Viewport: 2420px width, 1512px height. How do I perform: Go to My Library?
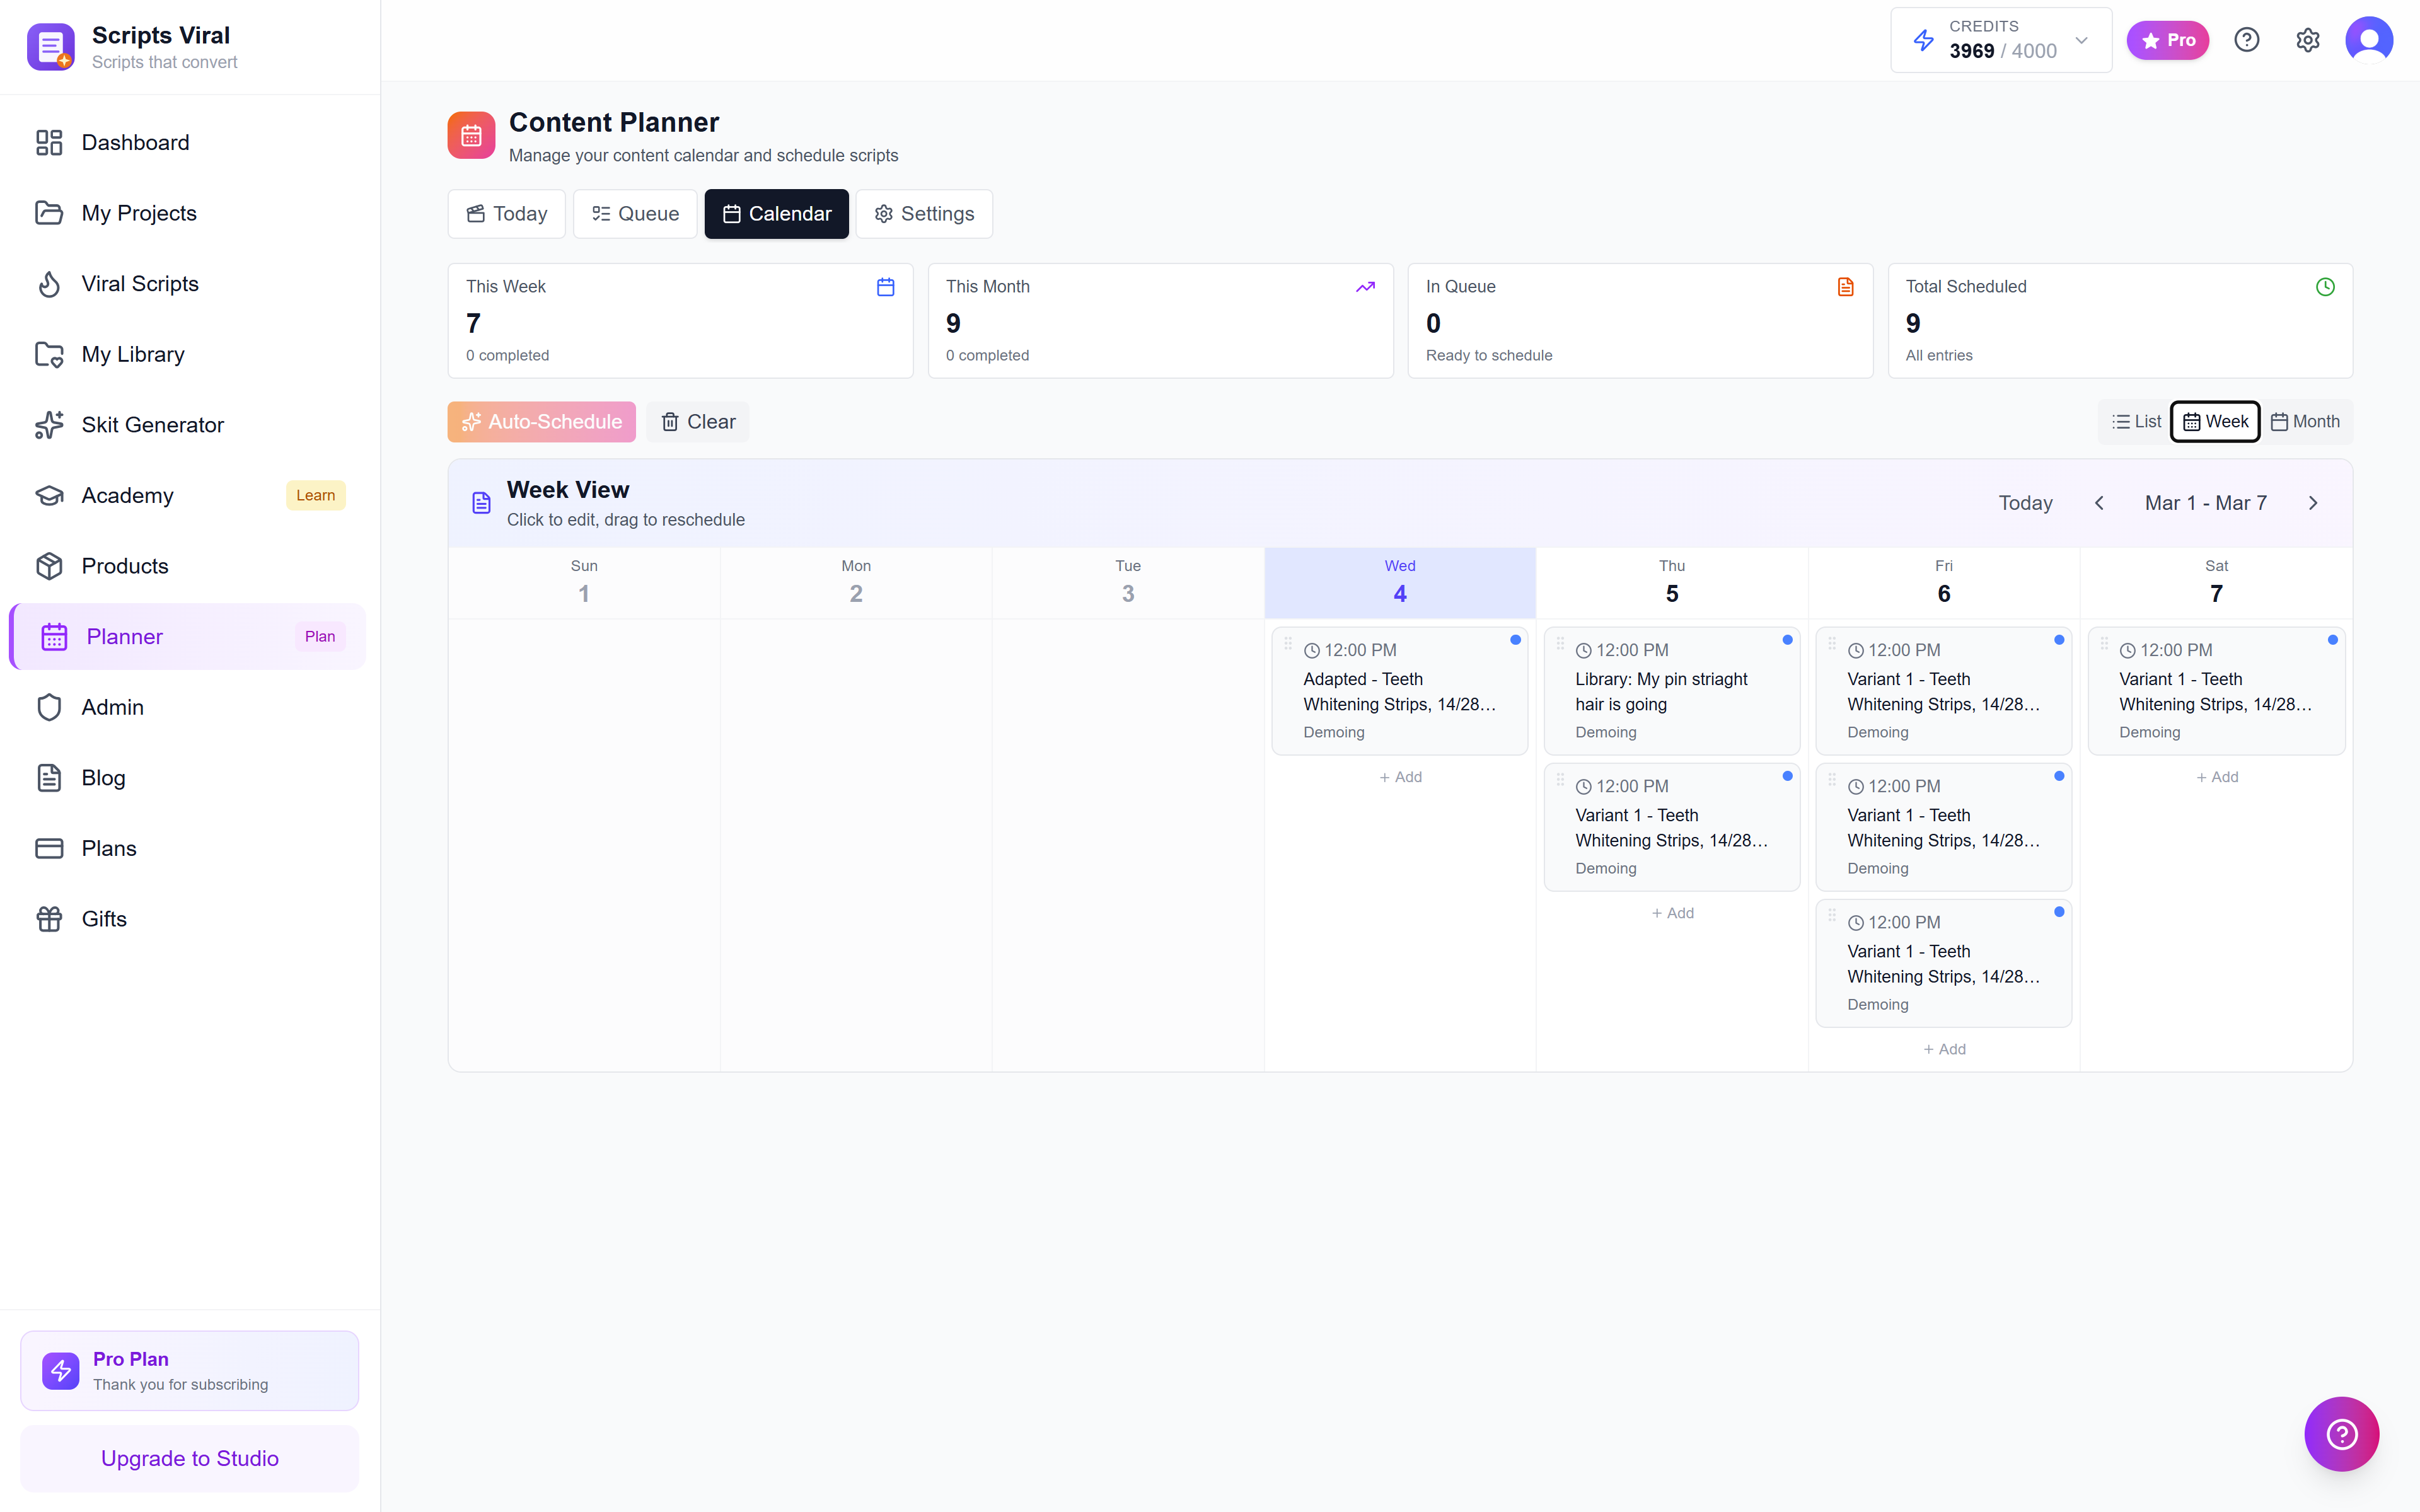(133, 354)
